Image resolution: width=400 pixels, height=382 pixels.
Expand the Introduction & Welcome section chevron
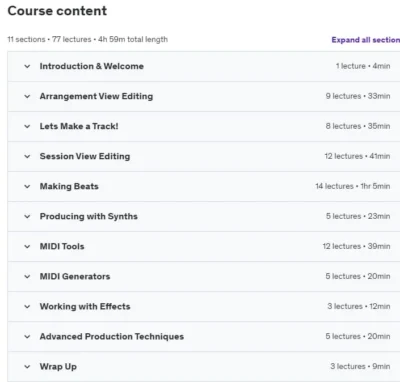coord(27,66)
